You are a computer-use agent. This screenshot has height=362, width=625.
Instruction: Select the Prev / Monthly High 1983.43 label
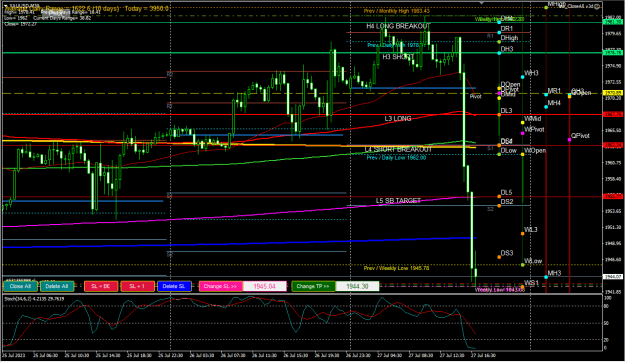click(x=397, y=11)
